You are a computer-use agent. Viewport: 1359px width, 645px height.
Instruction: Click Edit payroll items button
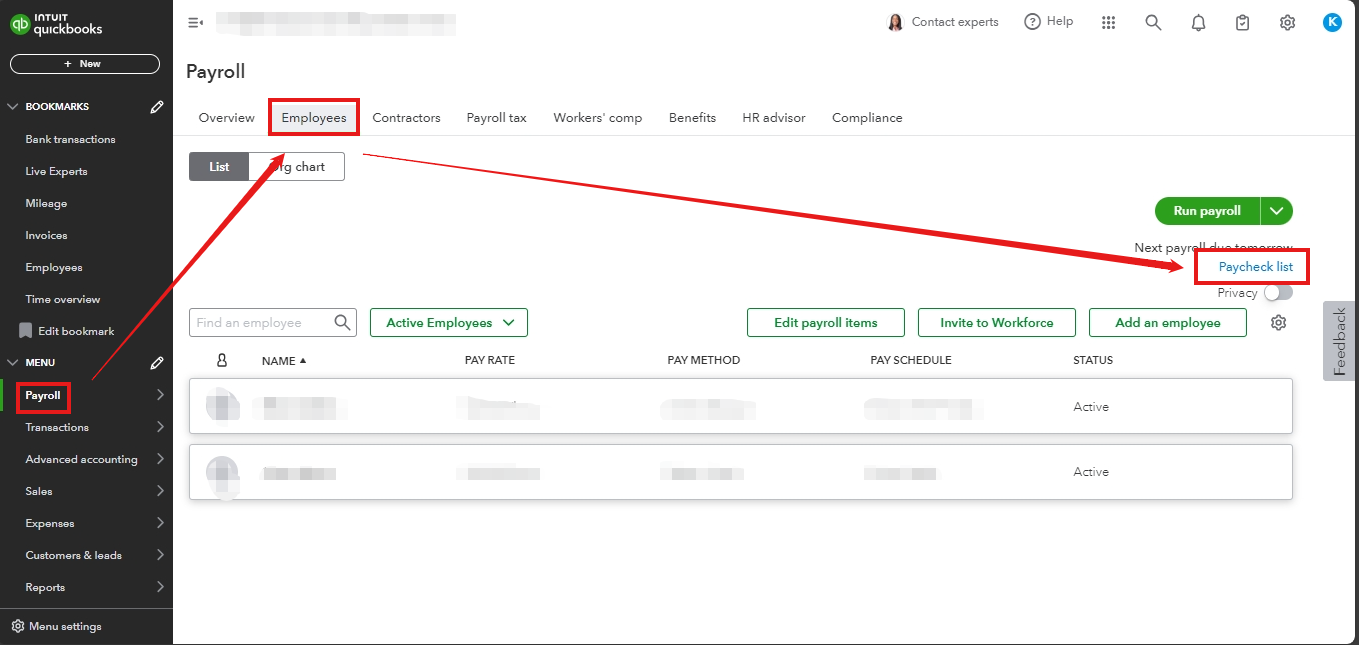point(826,323)
